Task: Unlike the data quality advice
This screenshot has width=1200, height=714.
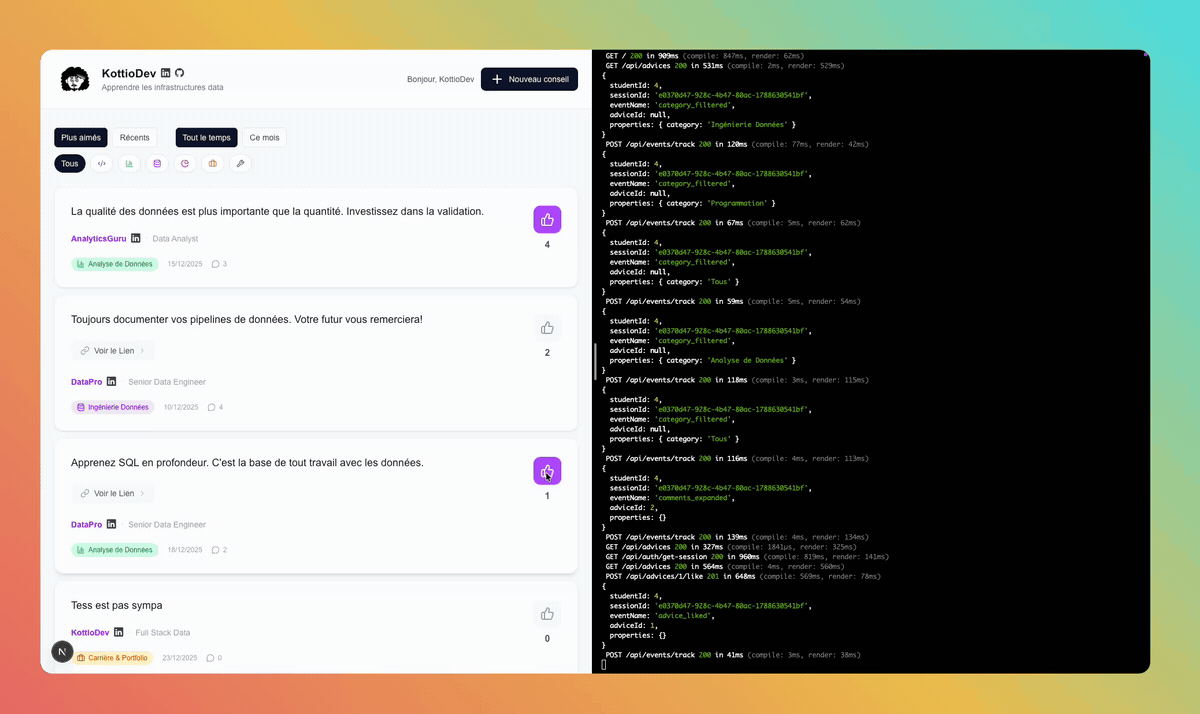Action: point(547,220)
